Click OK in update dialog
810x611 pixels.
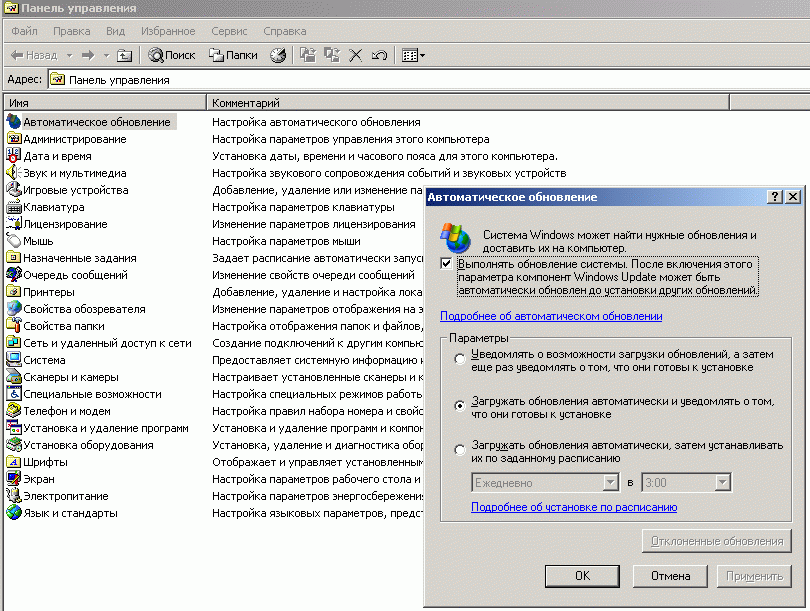point(582,575)
